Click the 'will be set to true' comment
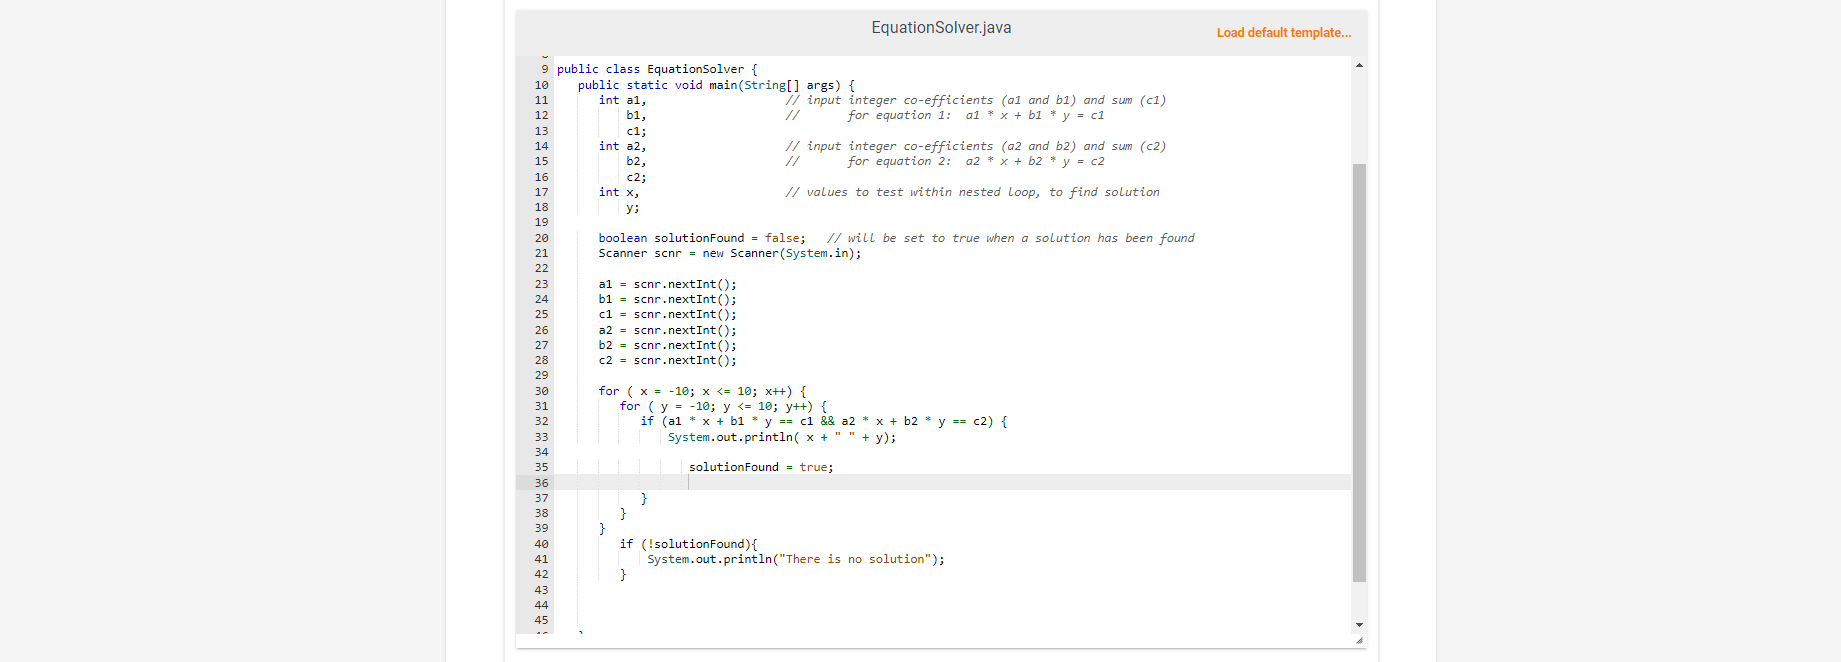The image size is (1841, 662). [x=1011, y=238]
